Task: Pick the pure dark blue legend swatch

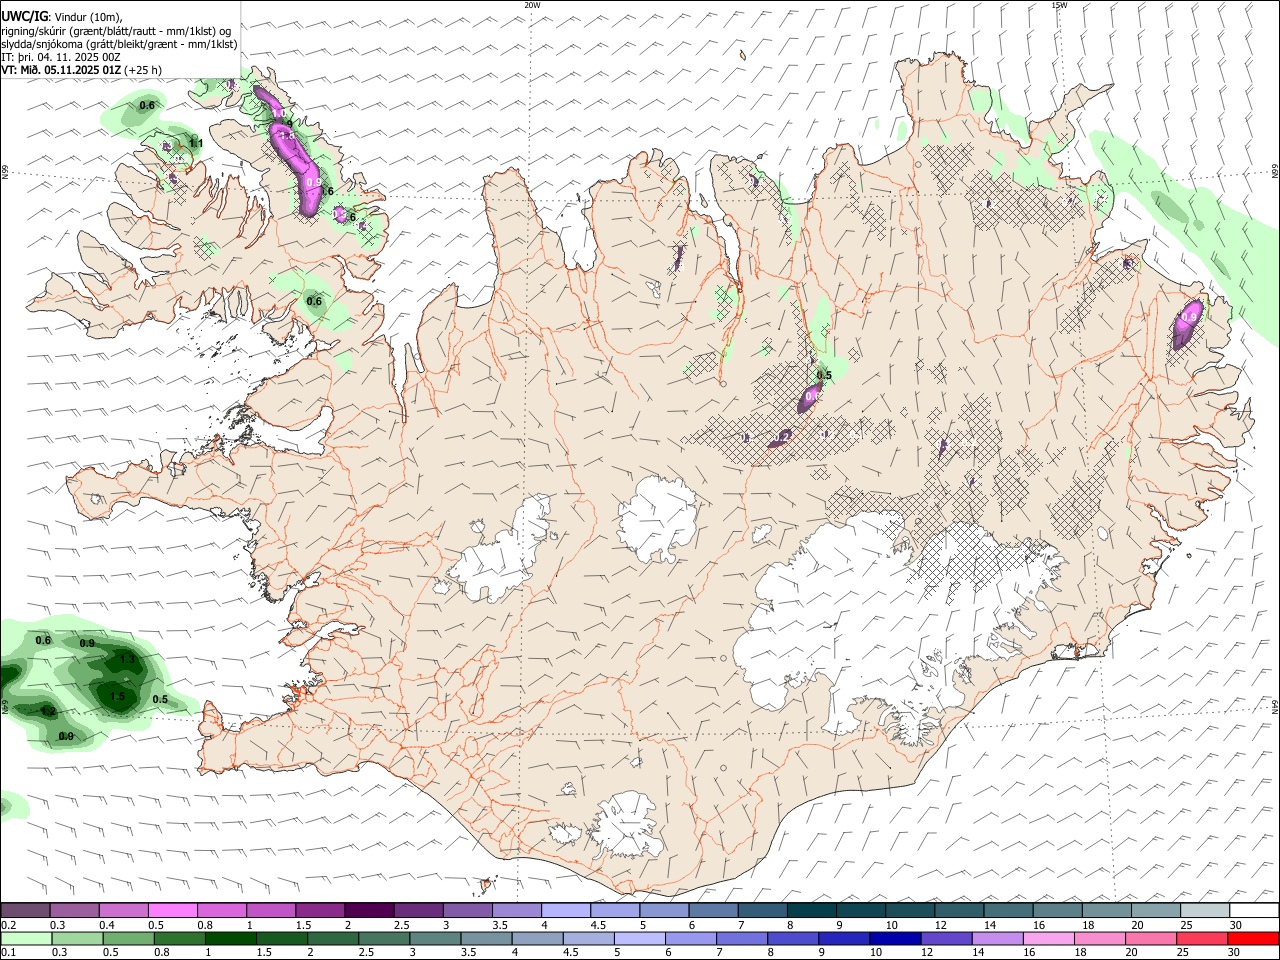Action: click(894, 939)
